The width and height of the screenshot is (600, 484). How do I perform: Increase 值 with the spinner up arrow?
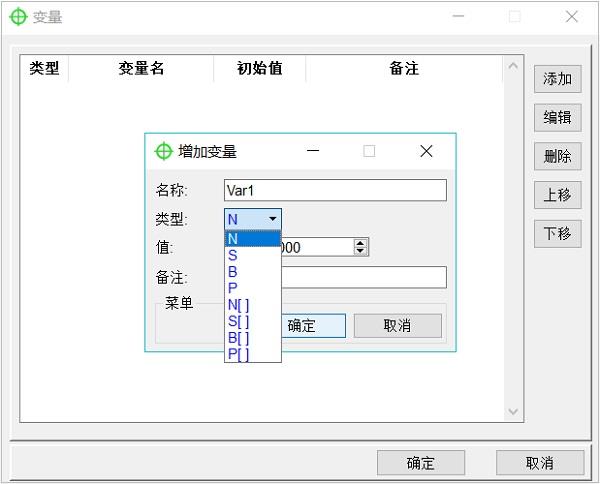[x=361, y=242]
